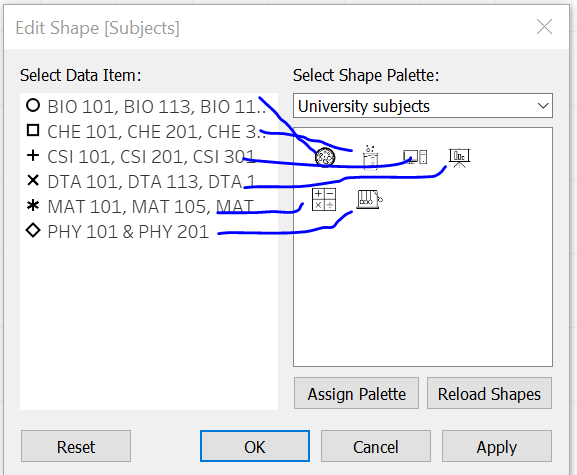Expand the shape palette dropdown arrow

tap(543, 106)
